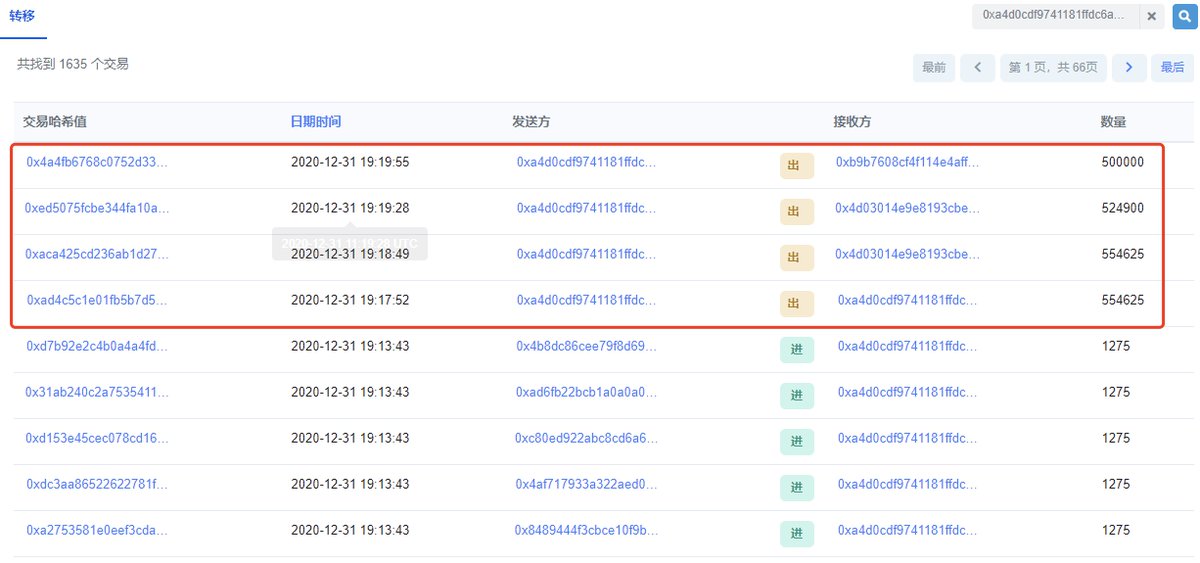Click 进 badge in 0xdc3aa86522622781f row
1200x563 pixels.
pos(796,488)
